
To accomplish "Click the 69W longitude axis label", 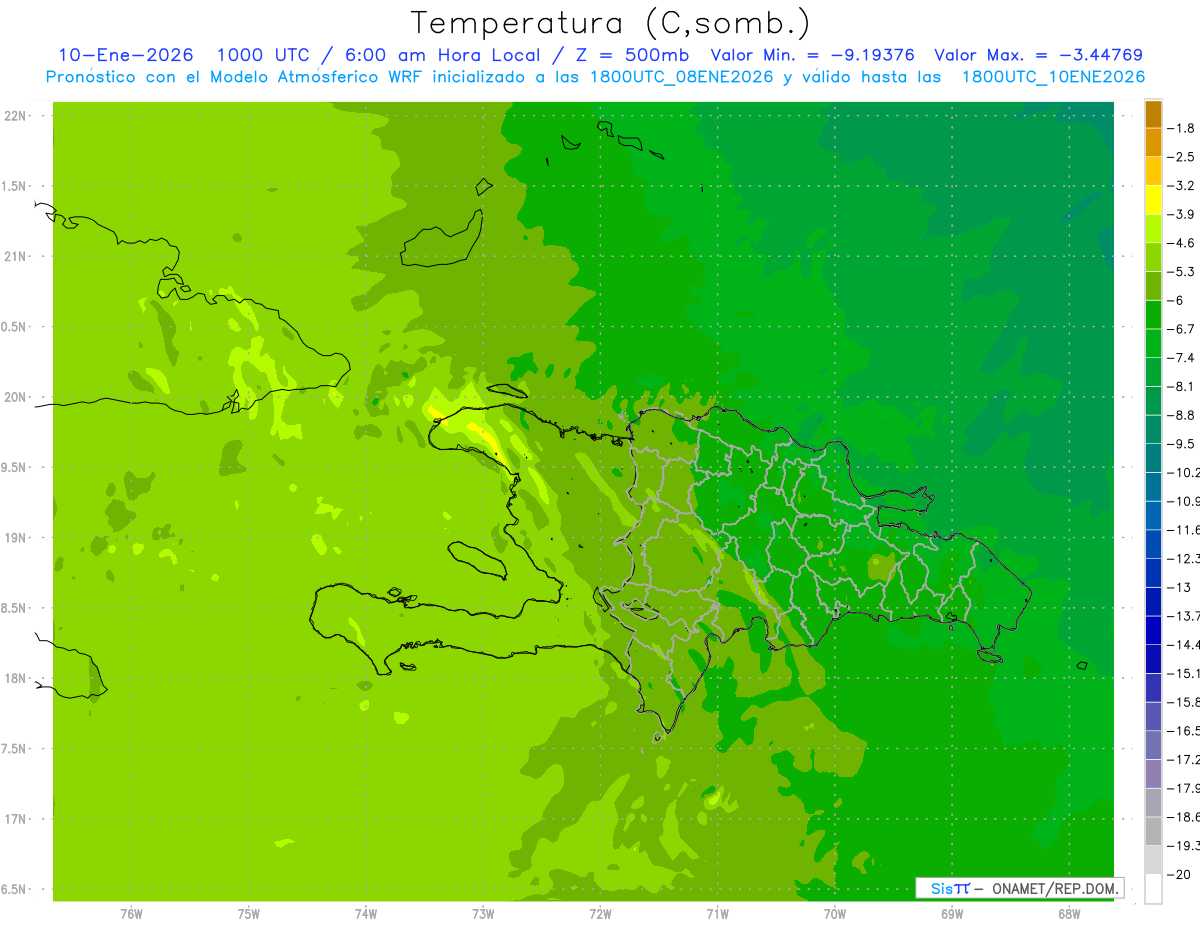I will click(952, 914).
